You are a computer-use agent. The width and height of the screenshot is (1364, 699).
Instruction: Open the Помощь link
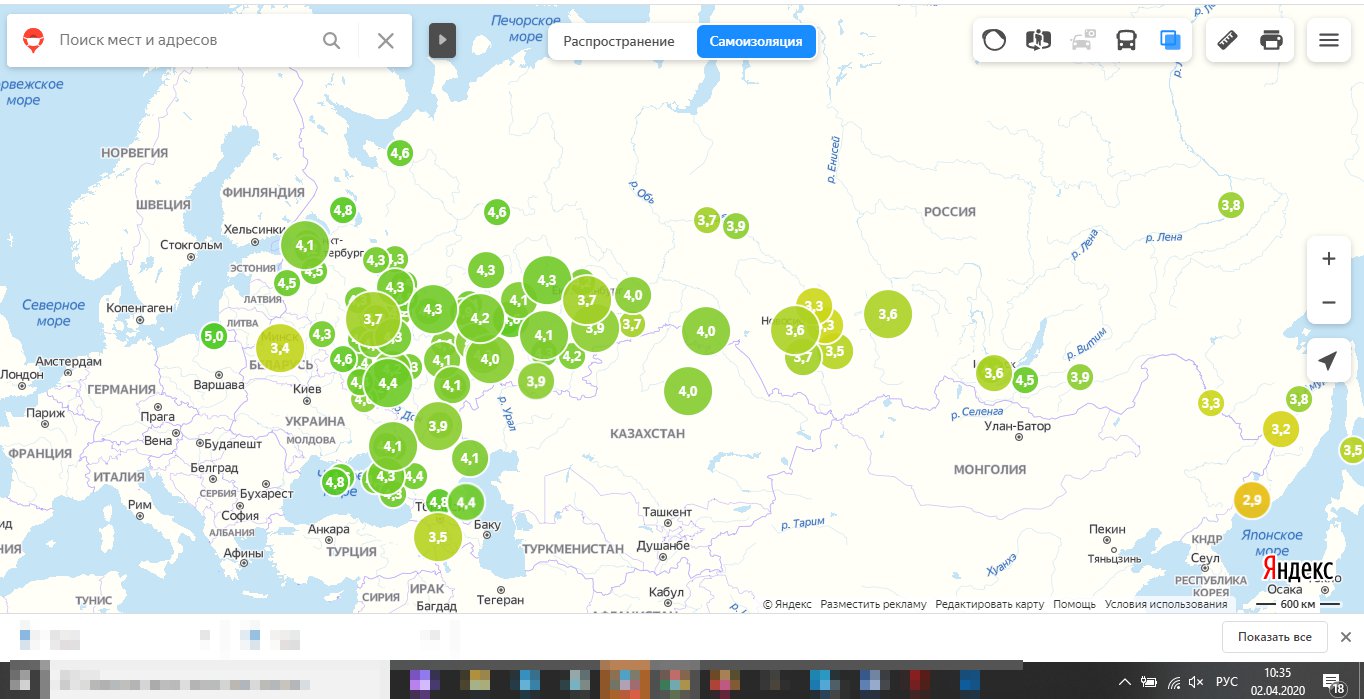click(x=1074, y=604)
